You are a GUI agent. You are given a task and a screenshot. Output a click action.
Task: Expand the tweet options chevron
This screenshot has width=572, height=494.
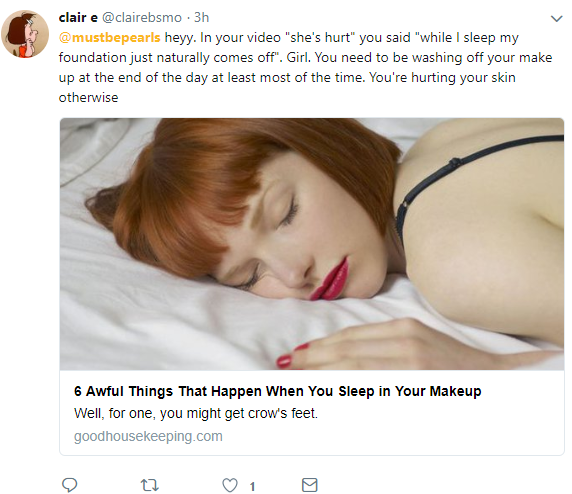click(556, 18)
